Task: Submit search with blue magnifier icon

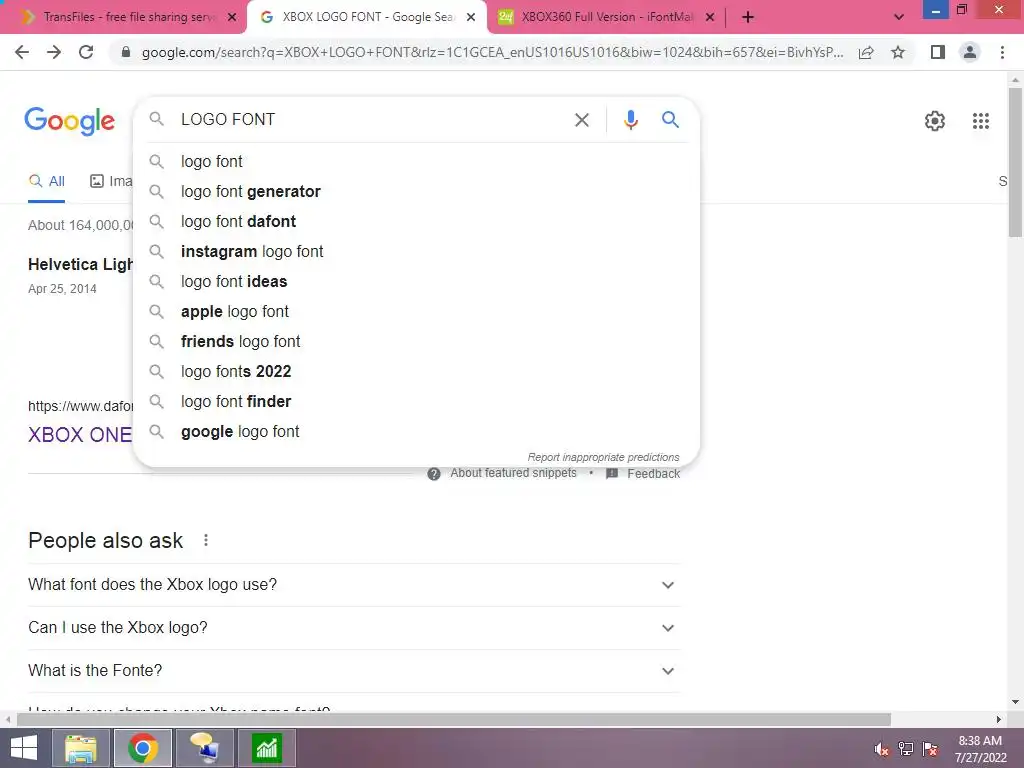Action: (670, 120)
